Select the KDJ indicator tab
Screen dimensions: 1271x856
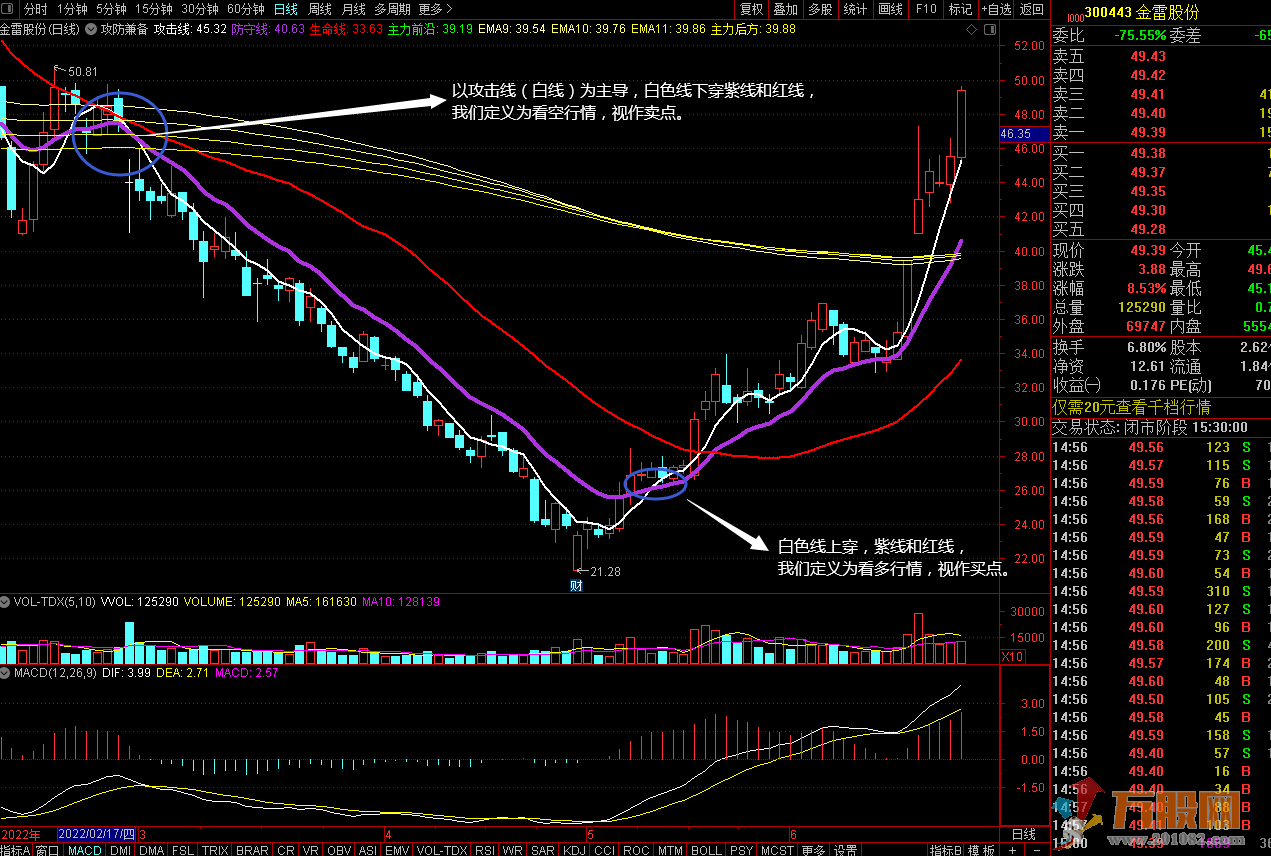(x=575, y=850)
